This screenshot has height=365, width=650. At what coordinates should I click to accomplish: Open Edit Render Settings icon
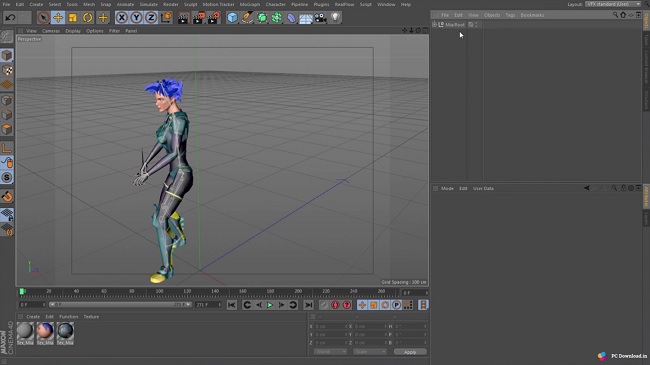click(214, 17)
